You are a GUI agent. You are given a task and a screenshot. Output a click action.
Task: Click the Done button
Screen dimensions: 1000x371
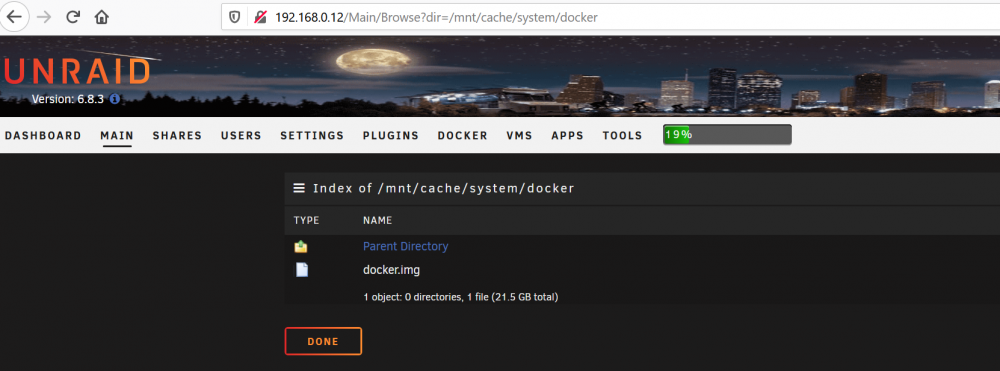click(323, 341)
